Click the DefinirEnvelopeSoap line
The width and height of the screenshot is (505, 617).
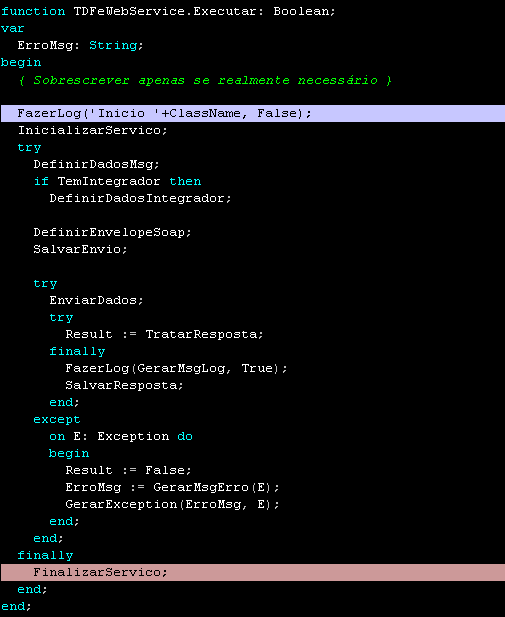tap(112, 232)
